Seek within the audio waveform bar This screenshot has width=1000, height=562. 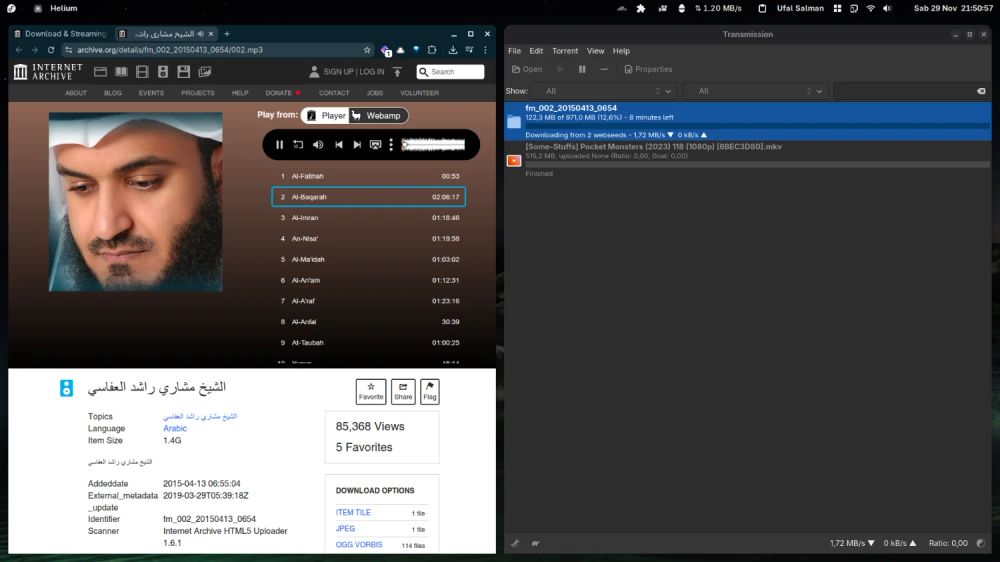[433, 145]
